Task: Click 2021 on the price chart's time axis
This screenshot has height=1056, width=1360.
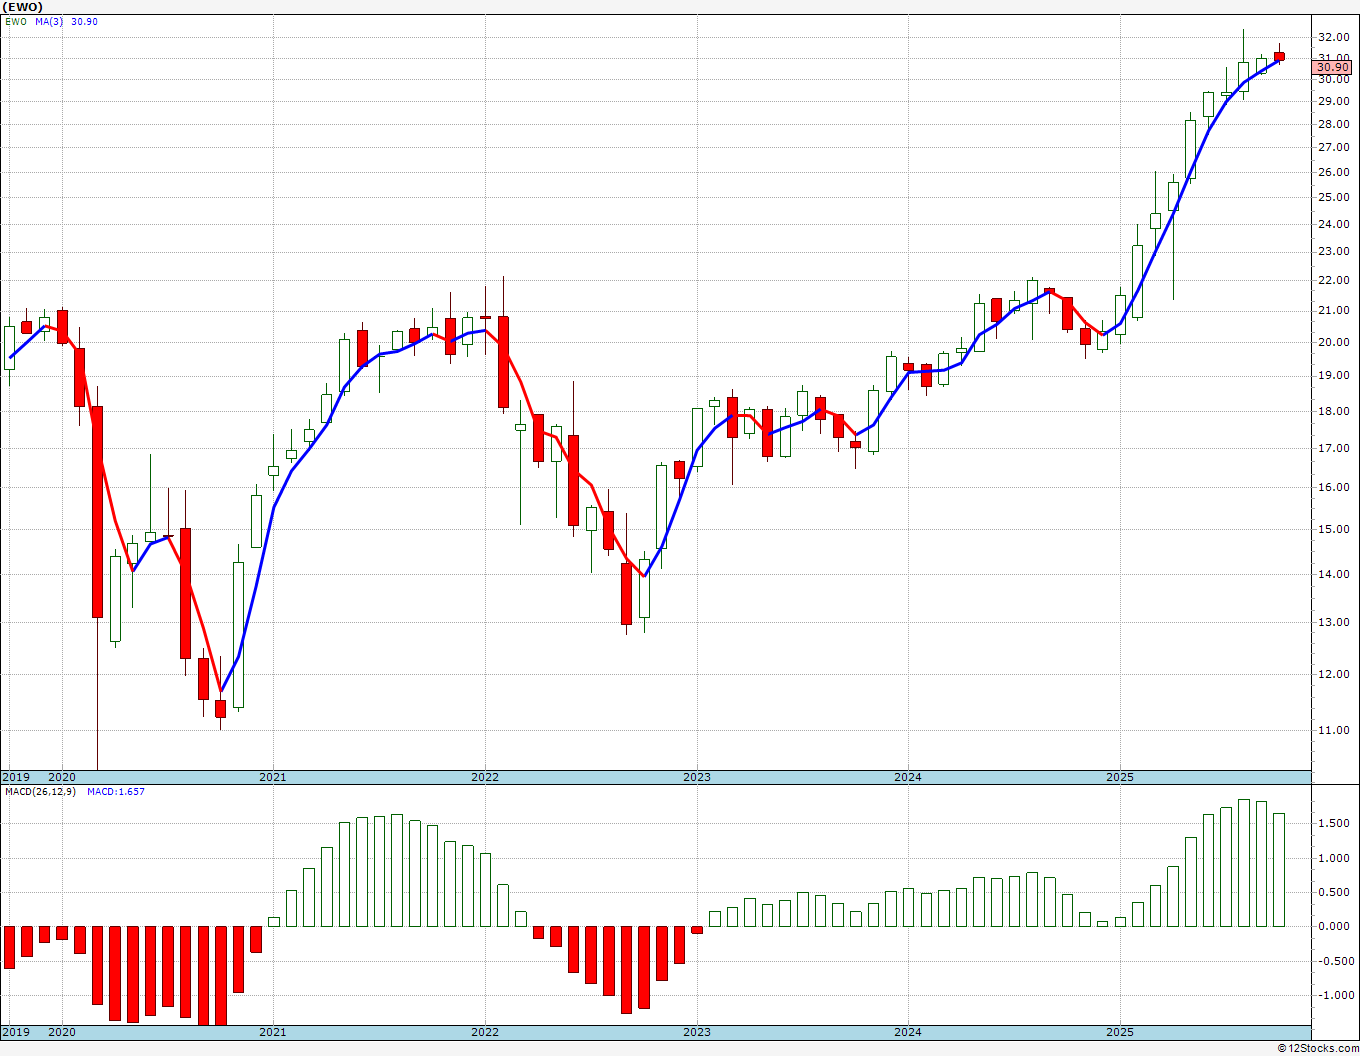Action: pyautogui.click(x=273, y=777)
